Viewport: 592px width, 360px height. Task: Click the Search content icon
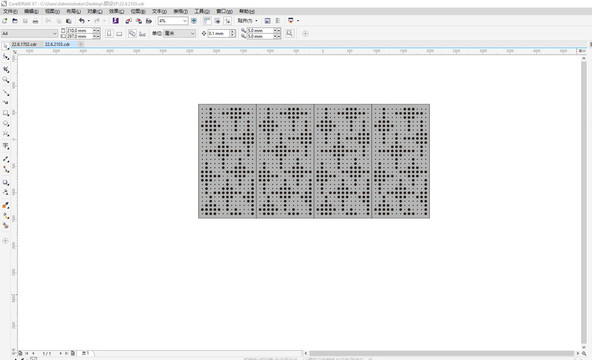point(116,21)
